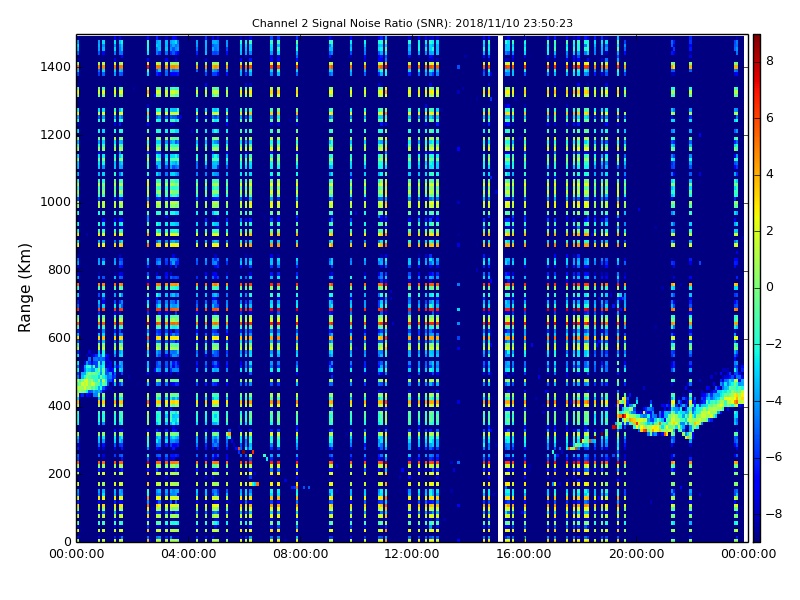
Task: Click the 00:00:00 label at the right end of the time axis
Action: point(748,554)
